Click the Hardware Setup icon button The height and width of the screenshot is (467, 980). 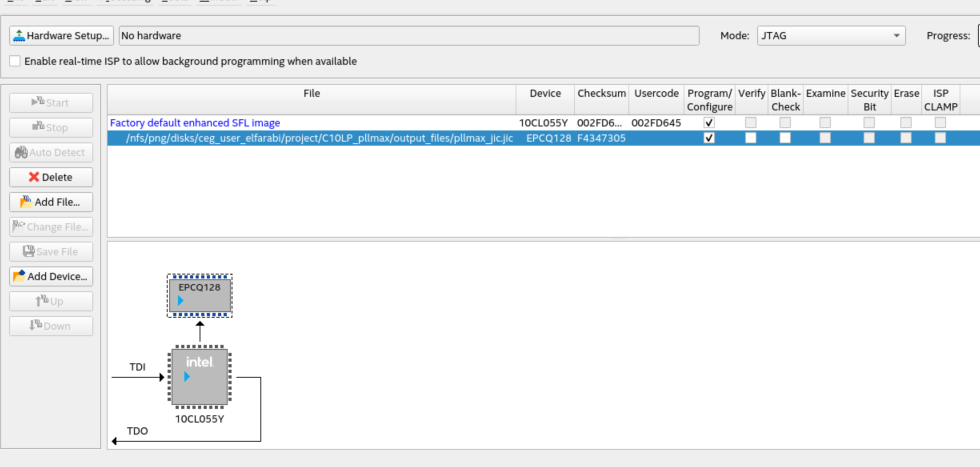tap(61, 36)
